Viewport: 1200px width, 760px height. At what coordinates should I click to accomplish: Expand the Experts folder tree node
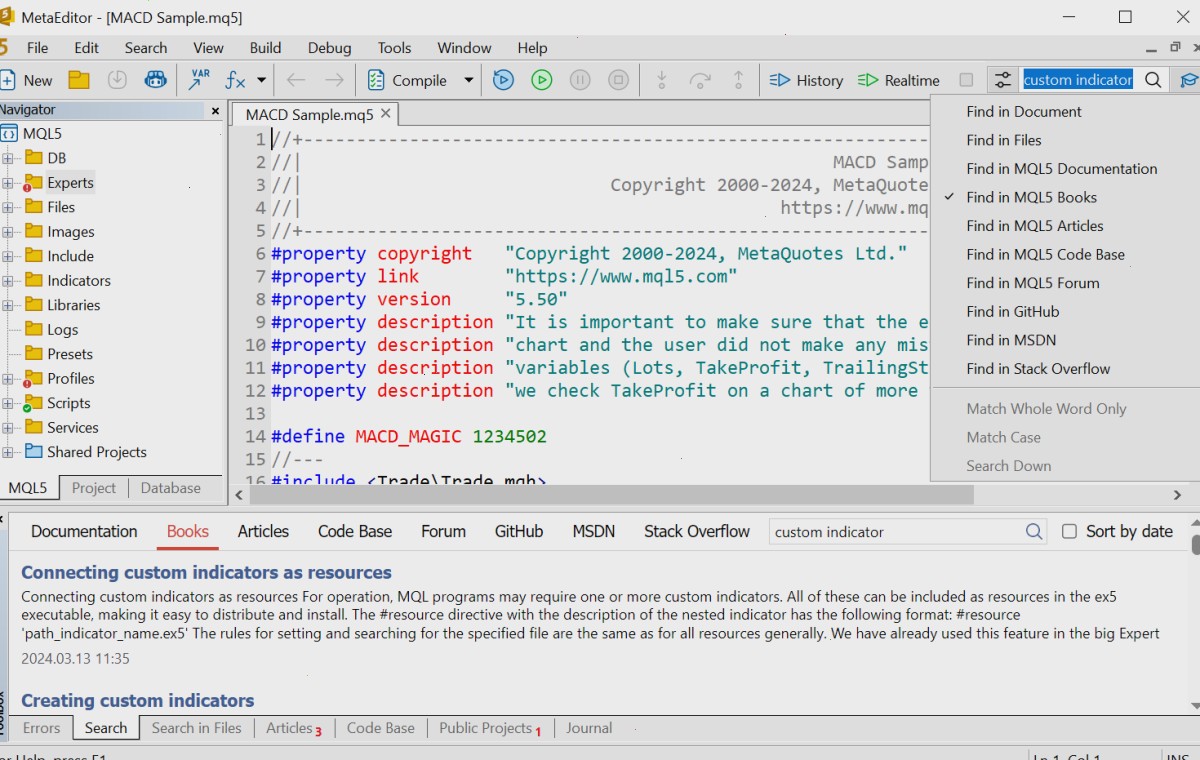8,183
